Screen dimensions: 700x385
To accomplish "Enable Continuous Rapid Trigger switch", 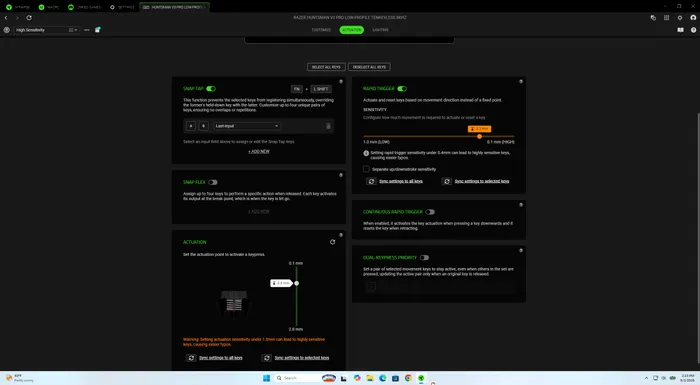I will click(x=430, y=212).
